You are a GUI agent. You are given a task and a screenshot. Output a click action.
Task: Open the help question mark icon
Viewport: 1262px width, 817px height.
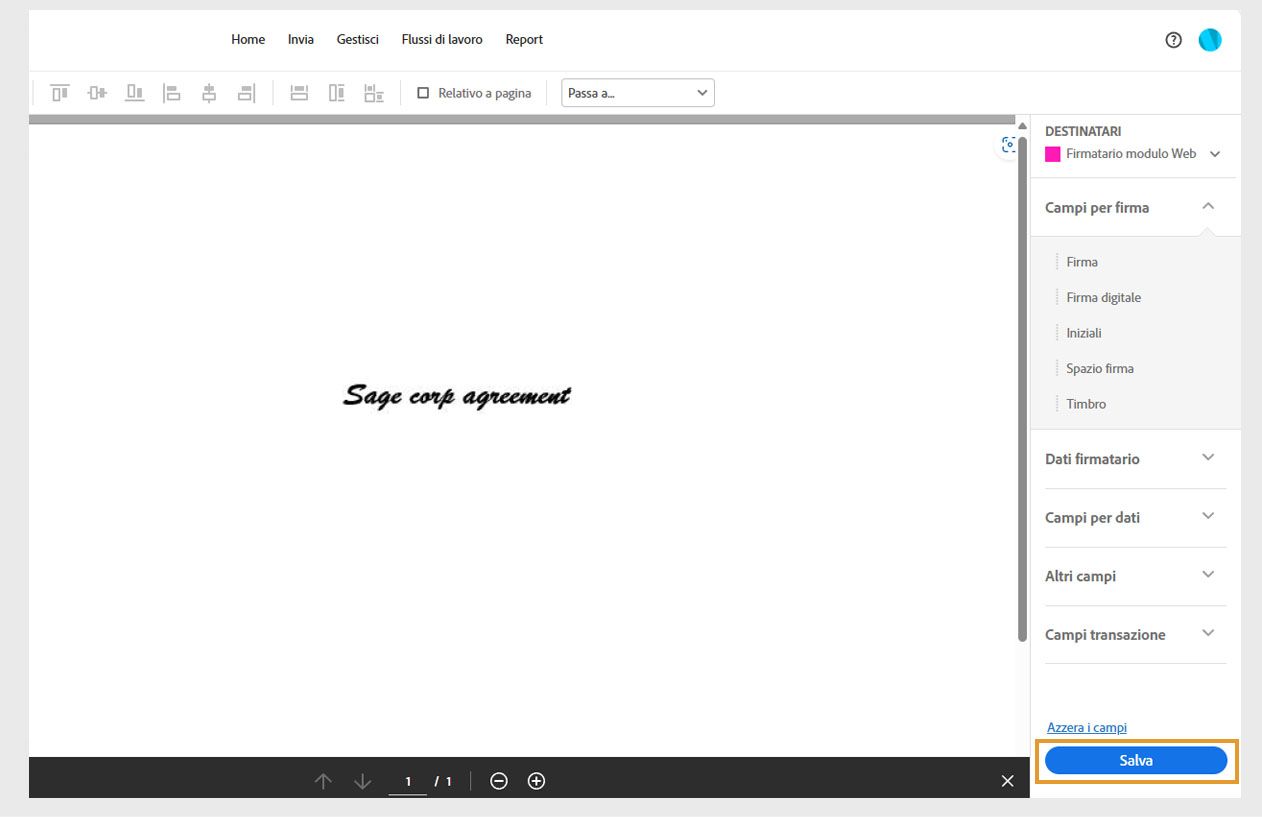point(1174,40)
